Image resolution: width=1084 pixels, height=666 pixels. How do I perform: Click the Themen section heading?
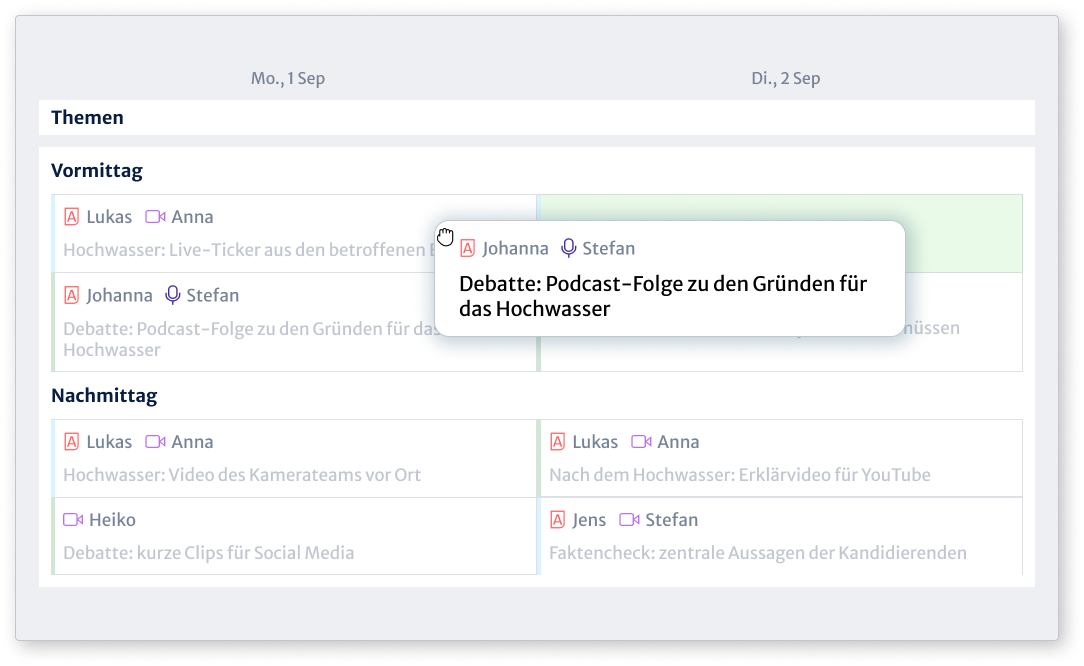87,118
